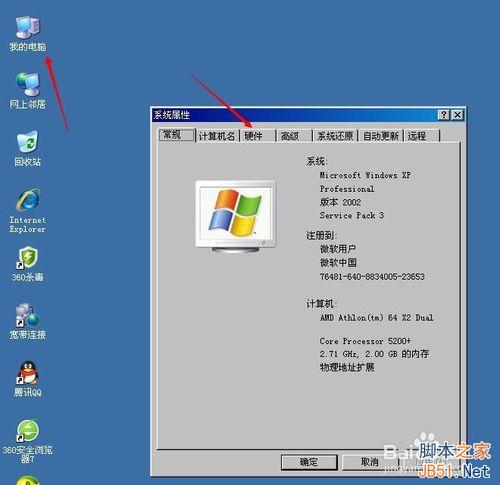This screenshot has width=500, height=485.
Task: Switch to the 计算机名 tab
Action: 217,136
